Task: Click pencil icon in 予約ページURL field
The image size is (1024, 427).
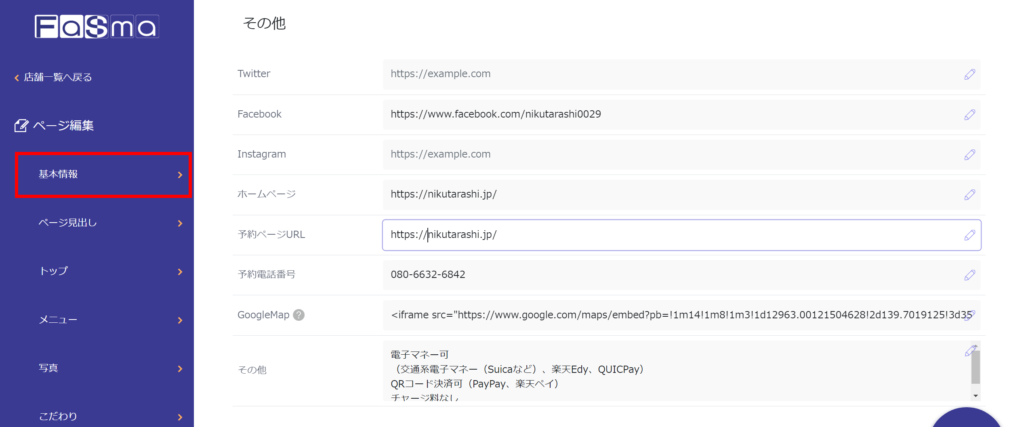Action: (x=969, y=235)
